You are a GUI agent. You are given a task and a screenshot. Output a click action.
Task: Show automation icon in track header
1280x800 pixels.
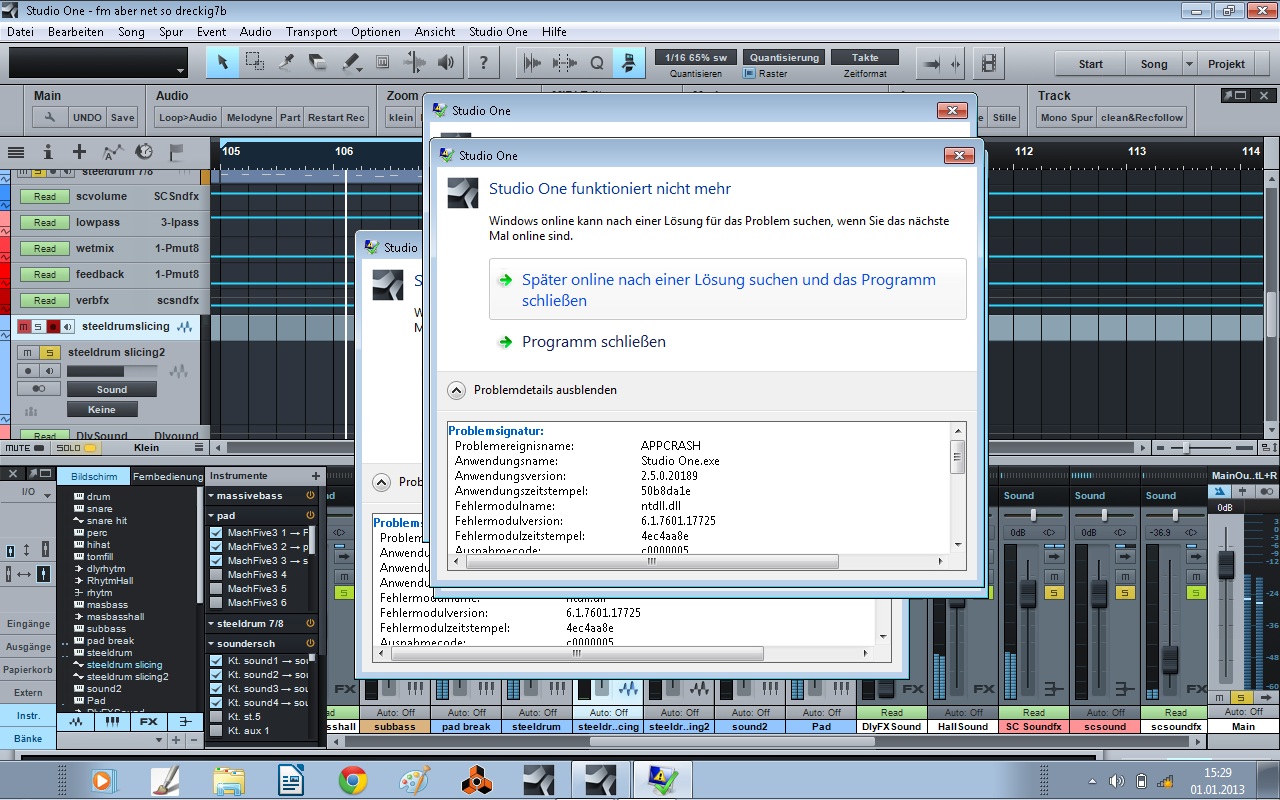[112, 152]
